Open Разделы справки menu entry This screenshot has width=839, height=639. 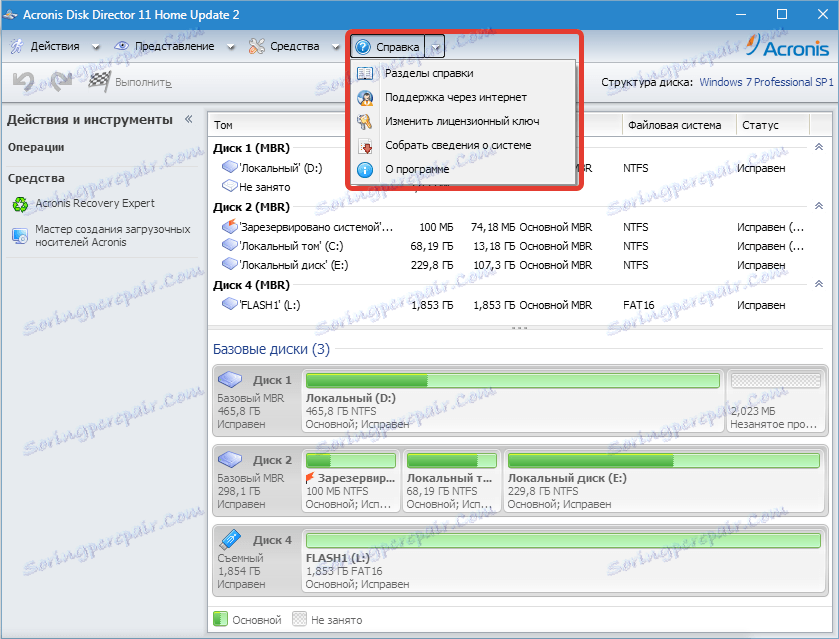coord(463,73)
